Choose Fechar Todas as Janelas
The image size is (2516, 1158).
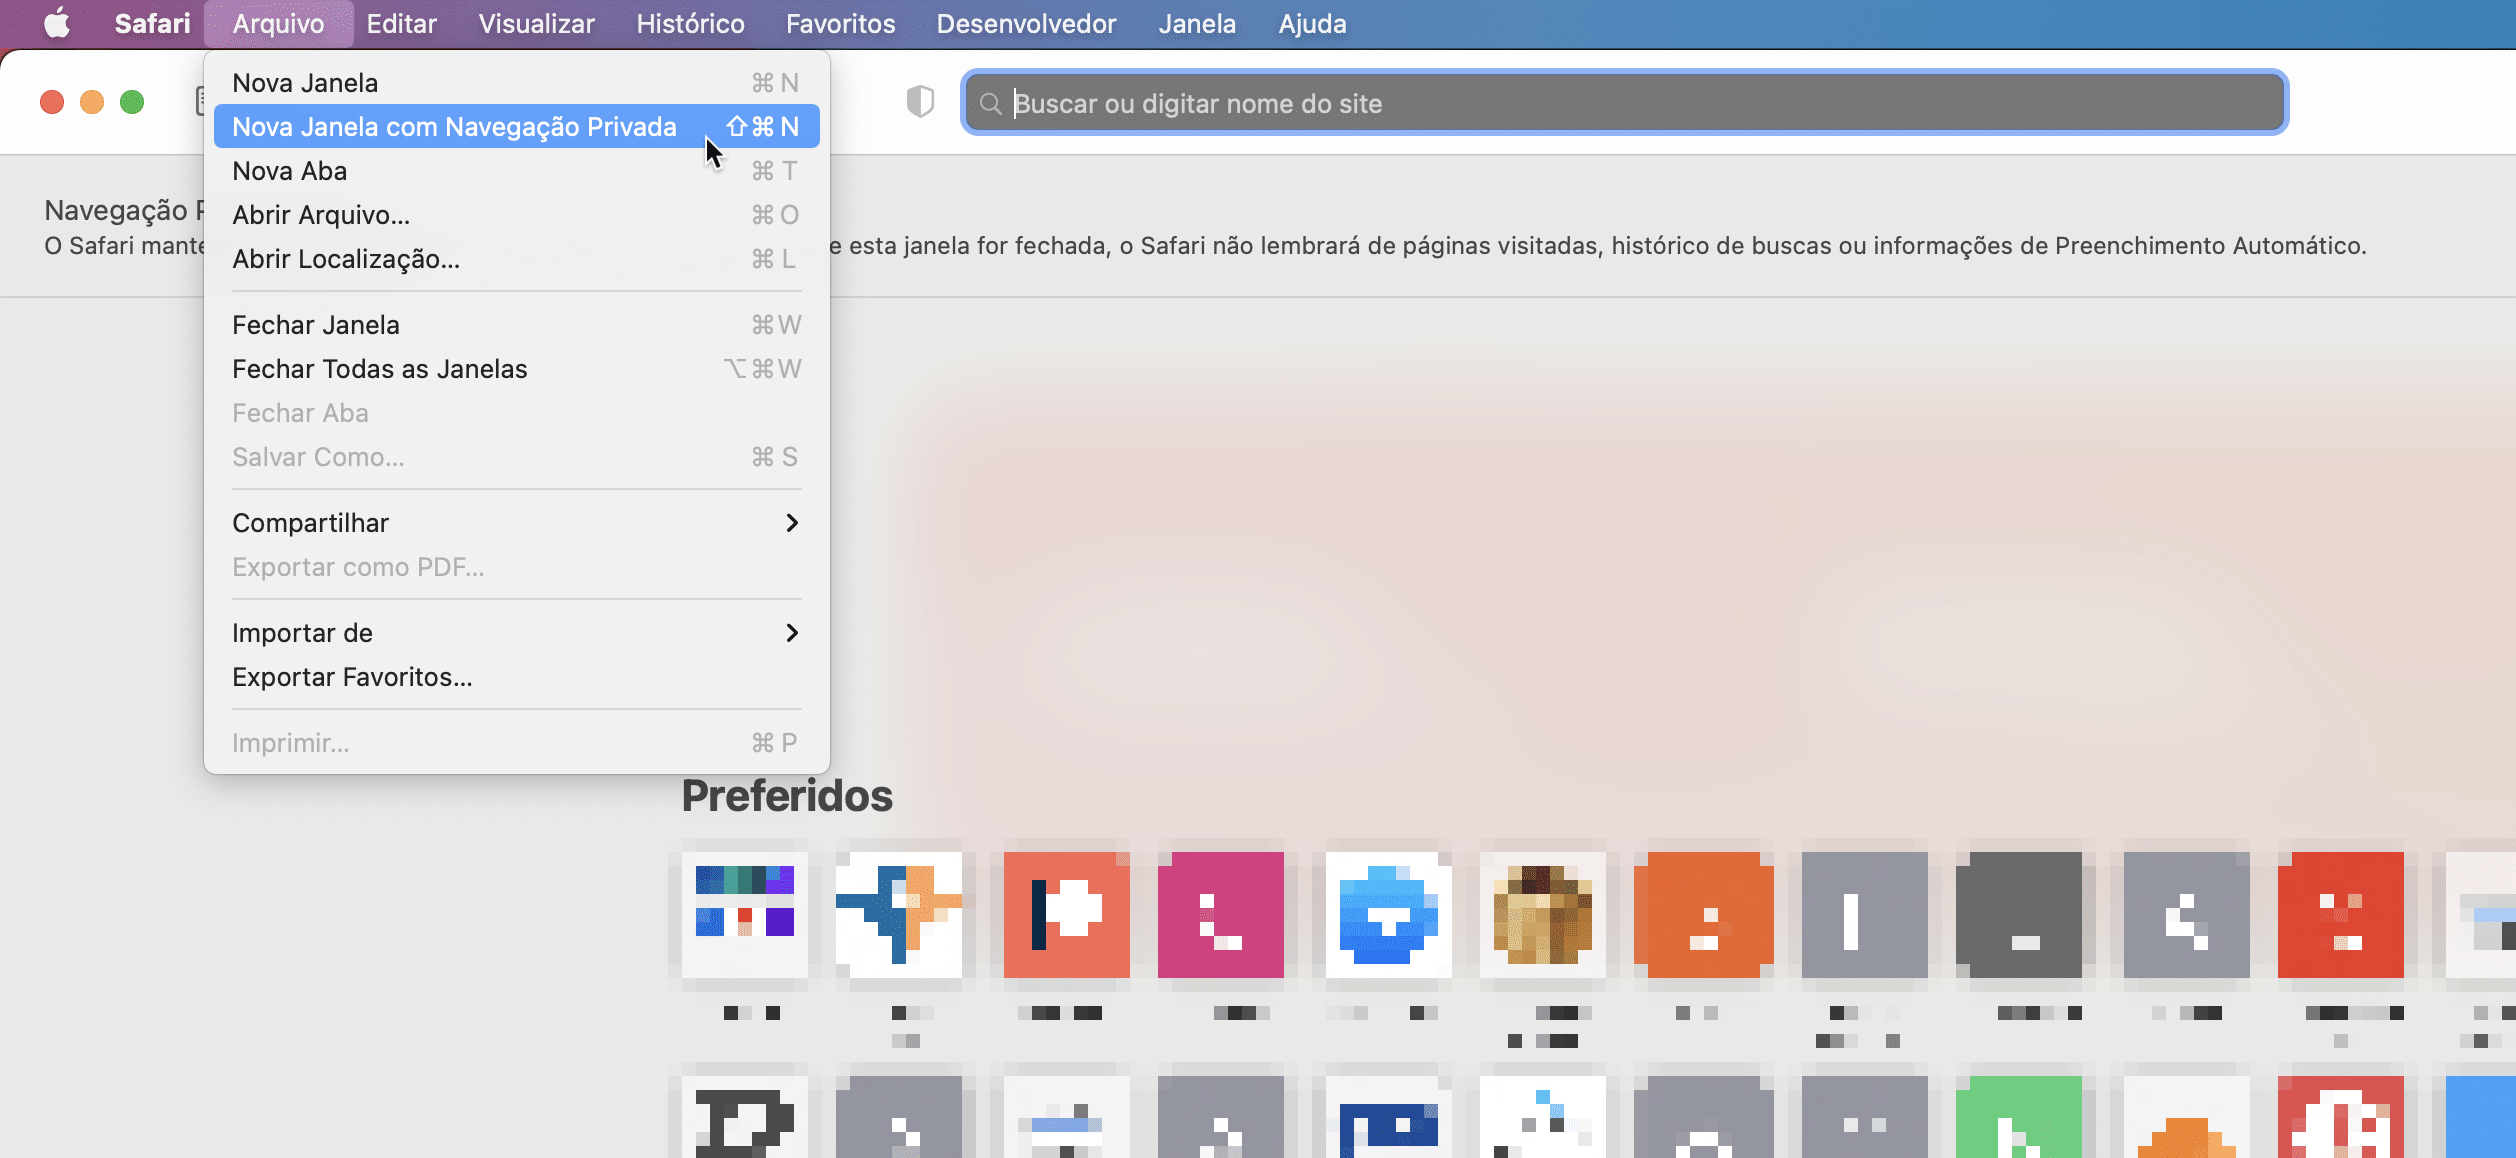click(x=516, y=369)
